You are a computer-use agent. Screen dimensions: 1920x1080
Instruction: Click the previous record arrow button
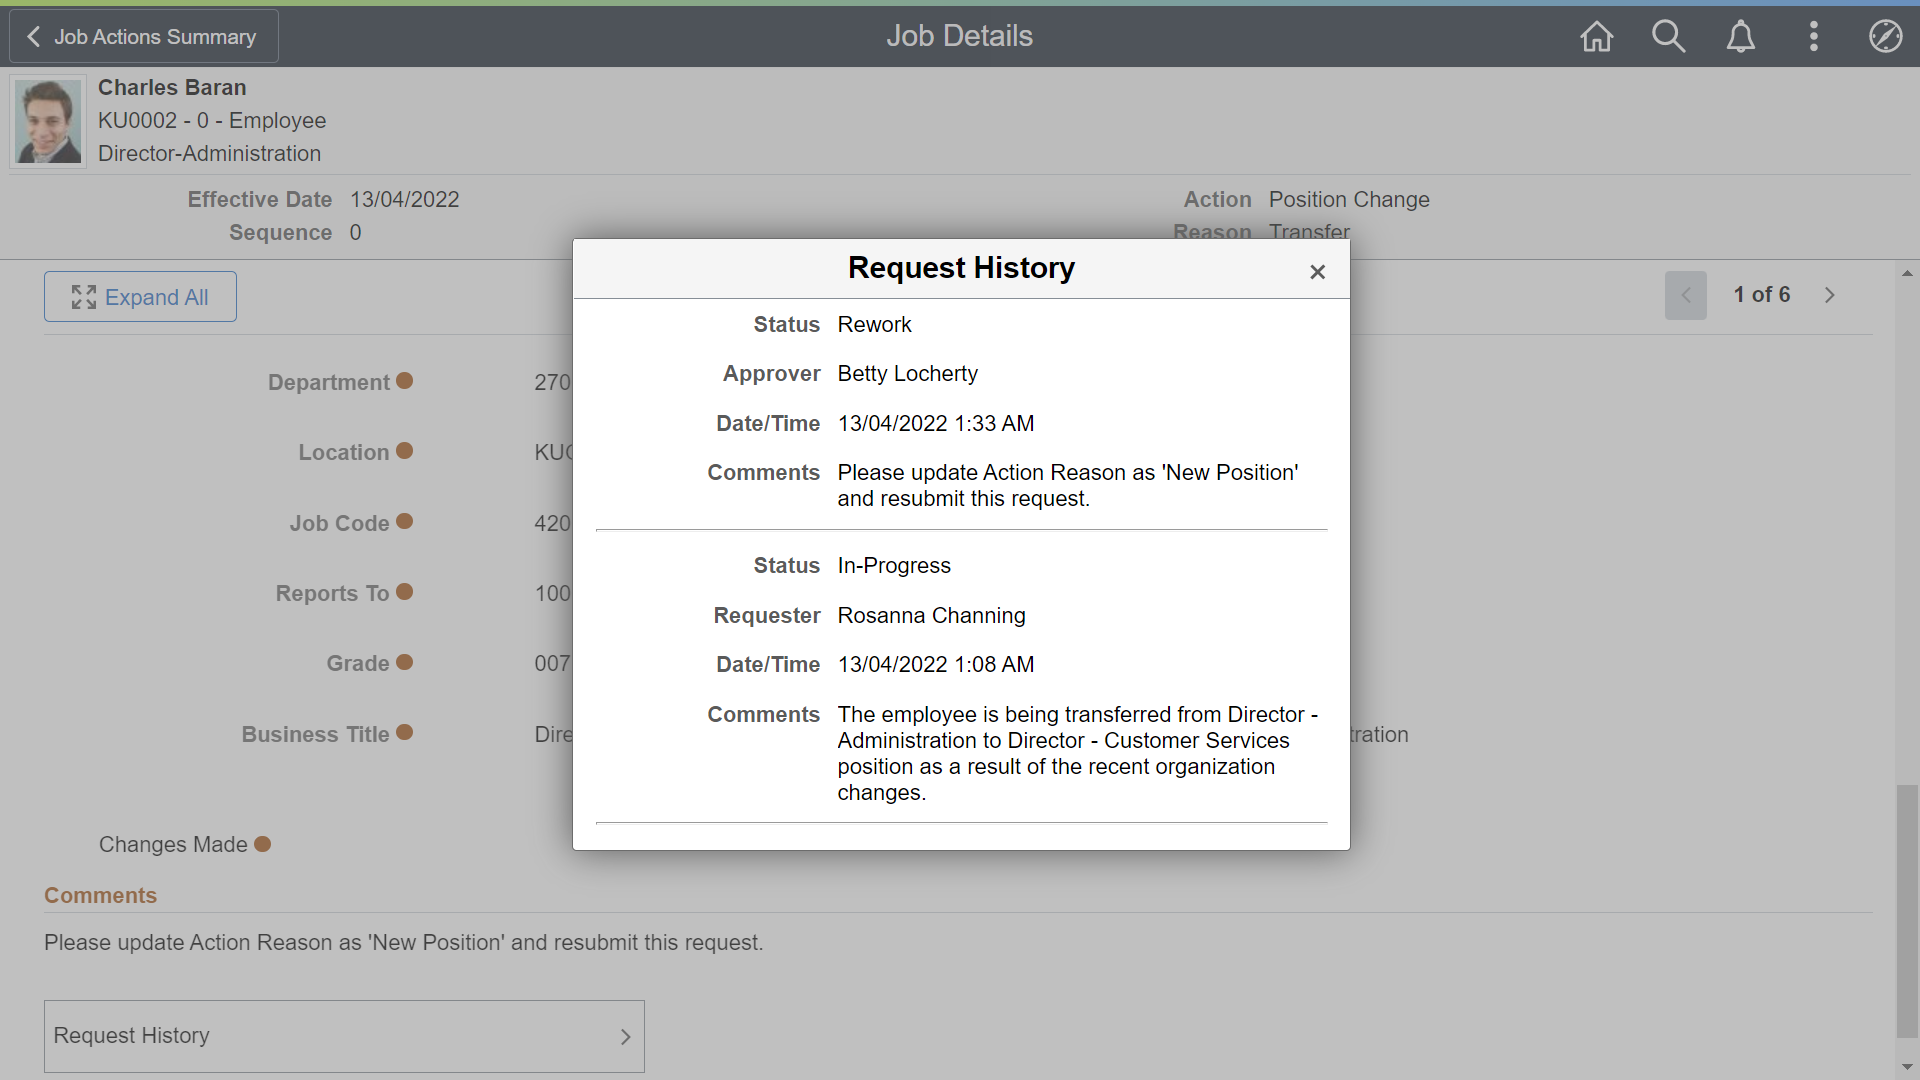(x=1685, y=295)
